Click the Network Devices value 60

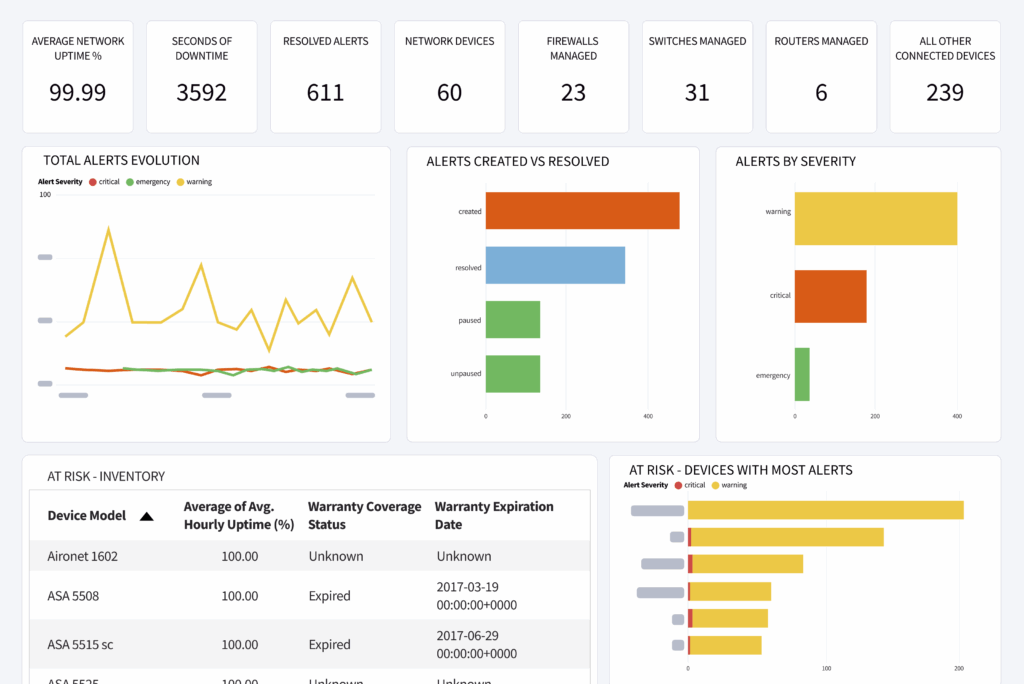coord(449,93)
